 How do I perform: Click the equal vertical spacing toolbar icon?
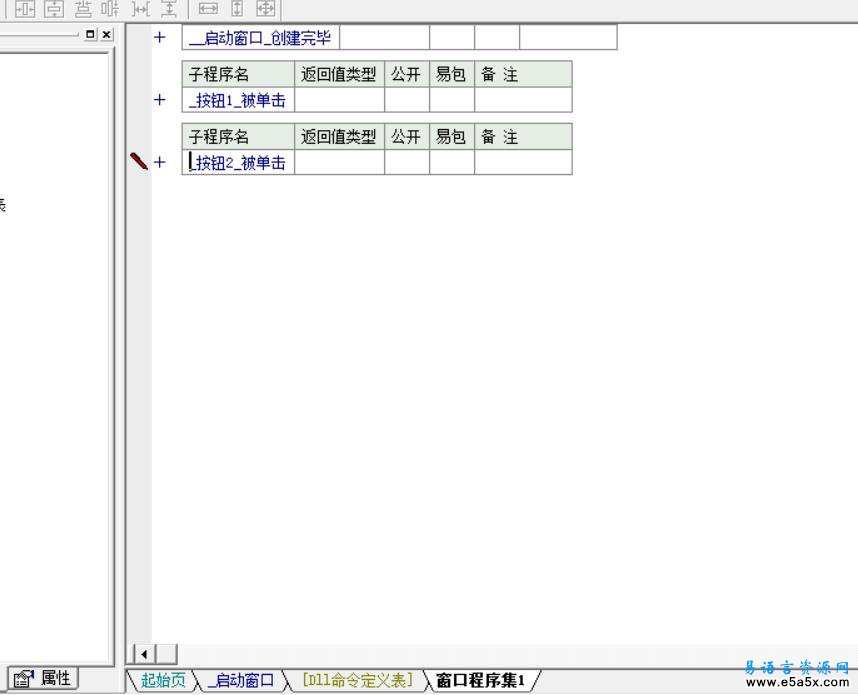pyautogui.click(x=169, y=9)
